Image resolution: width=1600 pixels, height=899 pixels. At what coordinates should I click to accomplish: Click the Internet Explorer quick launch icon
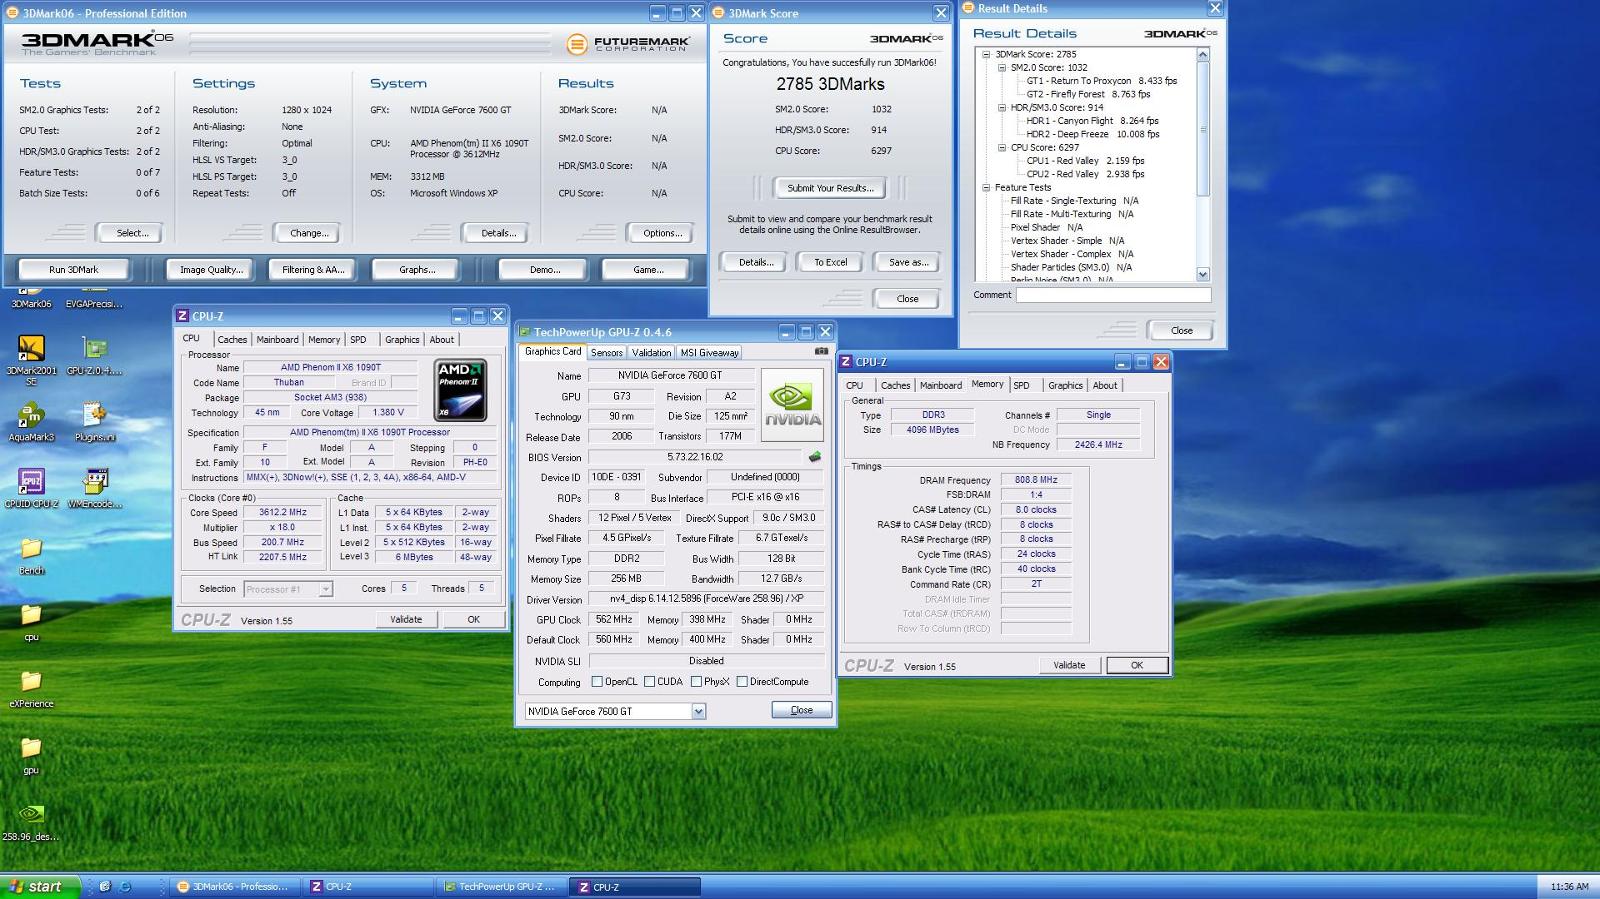coord(125,886)
